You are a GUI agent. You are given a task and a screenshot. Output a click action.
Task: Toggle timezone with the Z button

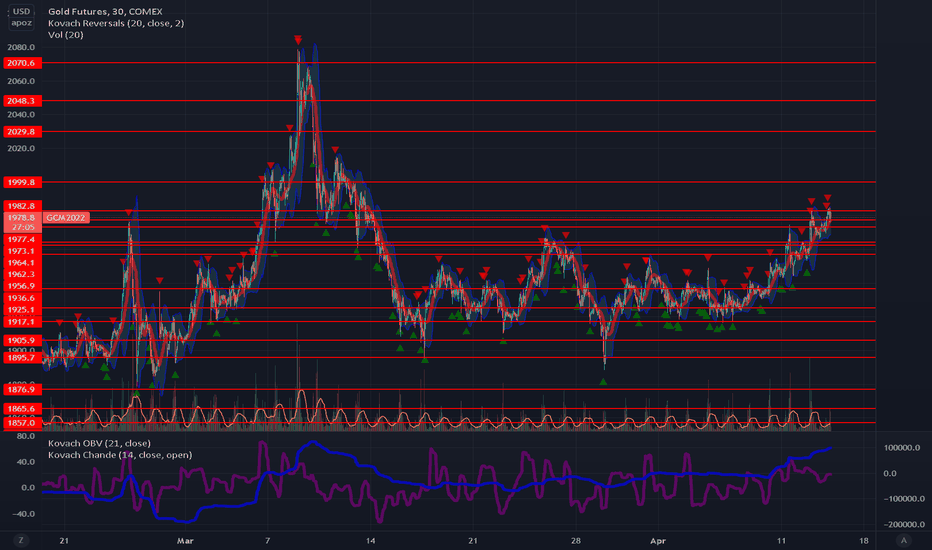(x=21, y=540)
